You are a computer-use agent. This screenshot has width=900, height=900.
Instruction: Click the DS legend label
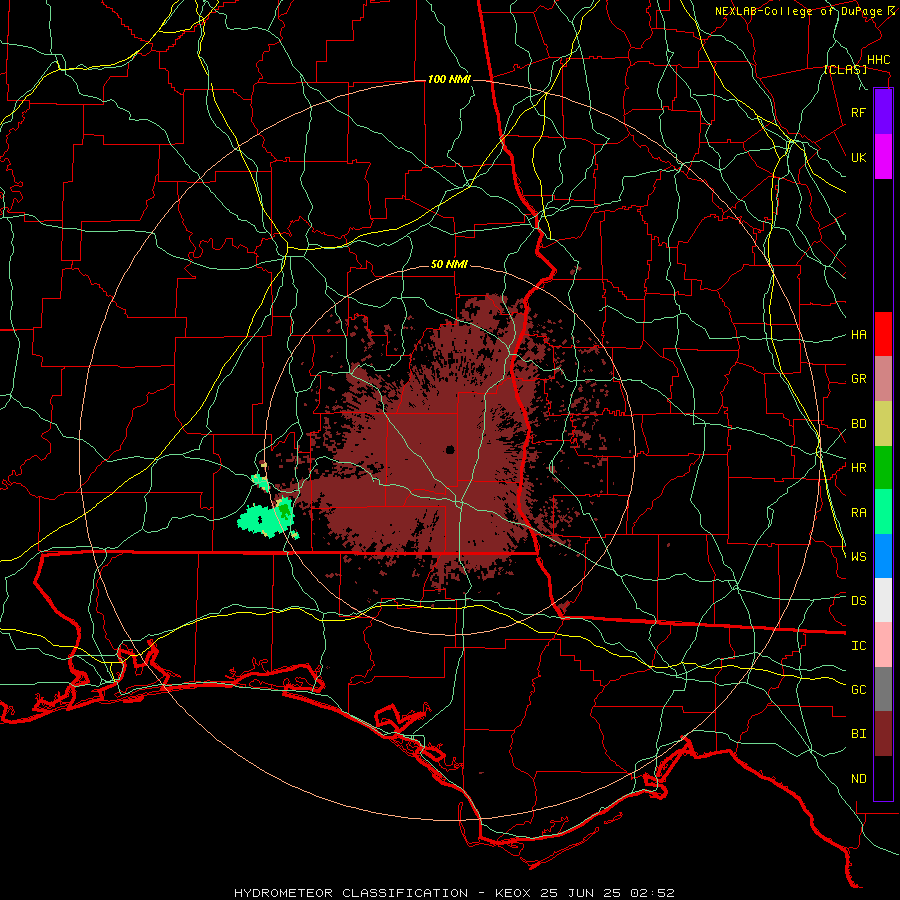click(858, 600)
